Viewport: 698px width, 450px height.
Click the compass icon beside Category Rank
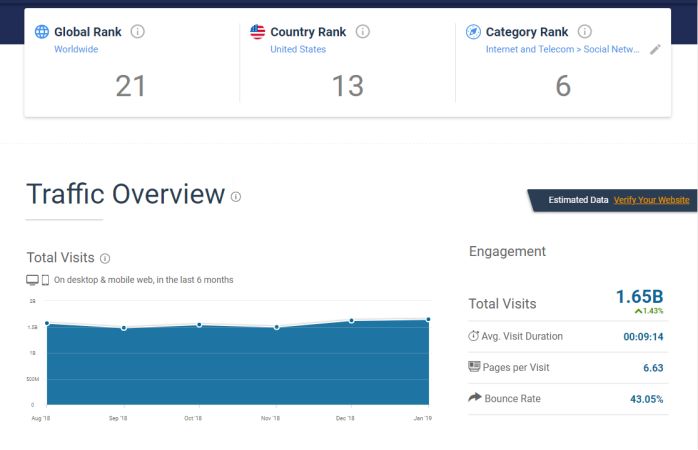click(473, 32)
